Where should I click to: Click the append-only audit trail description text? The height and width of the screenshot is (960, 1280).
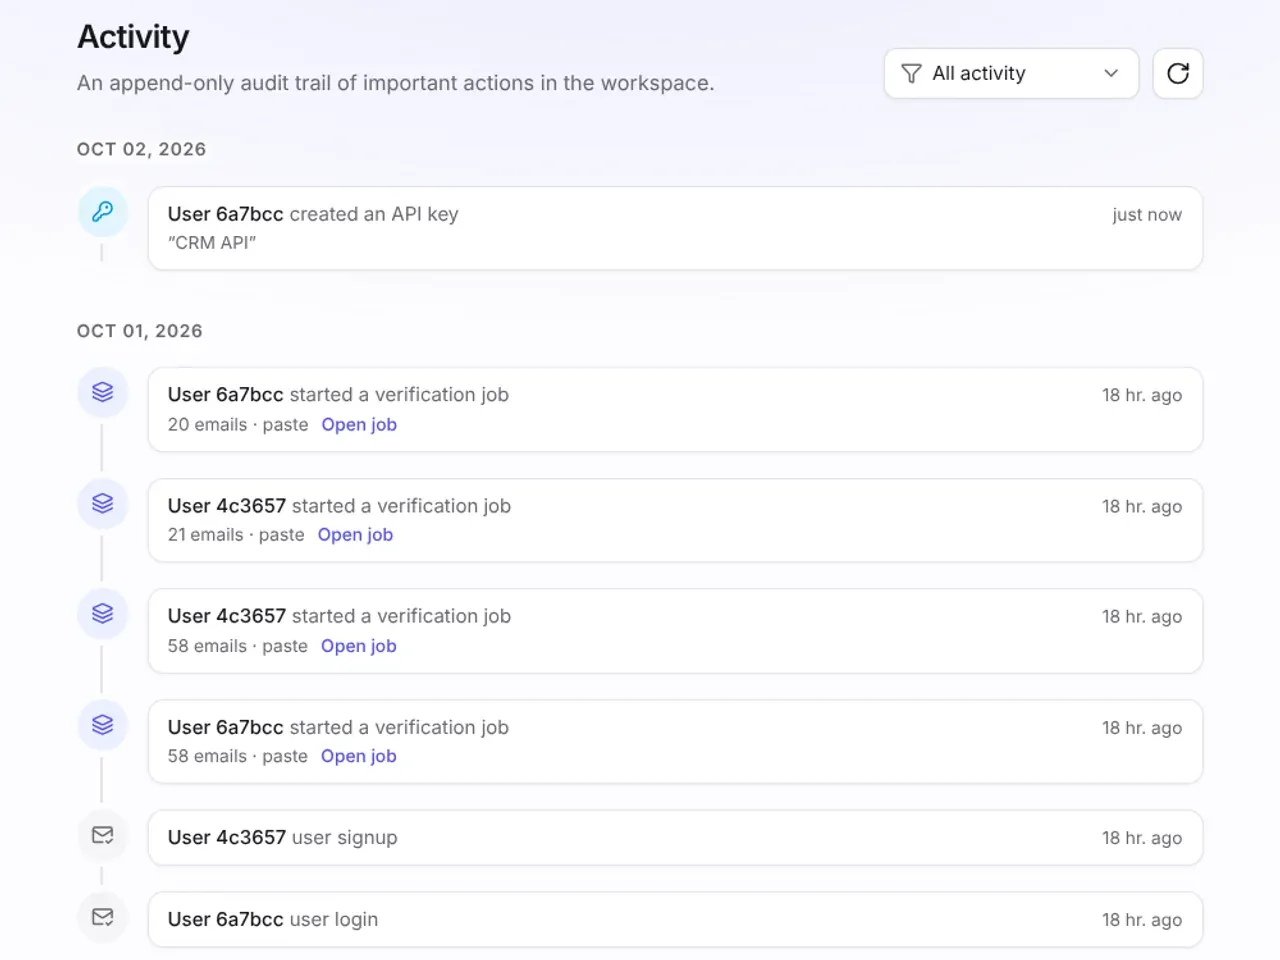click(x=396, y=83)
